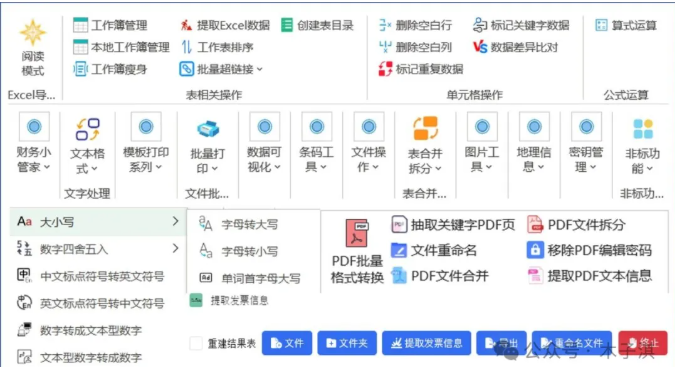Click 抽取关键字PDF页 tool
This screenshot has height=367, width=675.
click(453, 225)
